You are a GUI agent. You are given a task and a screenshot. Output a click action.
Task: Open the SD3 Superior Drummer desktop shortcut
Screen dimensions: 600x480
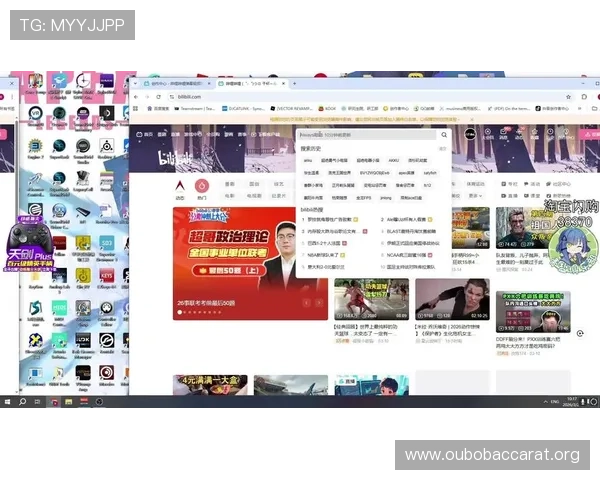click(x=106, y=248)
